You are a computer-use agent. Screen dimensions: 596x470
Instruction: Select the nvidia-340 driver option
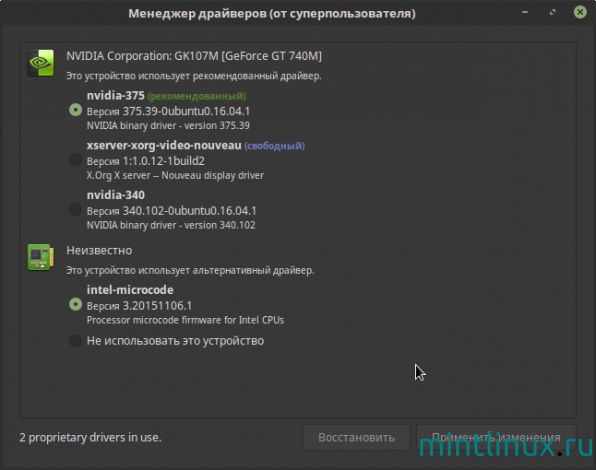coord(75,209)
